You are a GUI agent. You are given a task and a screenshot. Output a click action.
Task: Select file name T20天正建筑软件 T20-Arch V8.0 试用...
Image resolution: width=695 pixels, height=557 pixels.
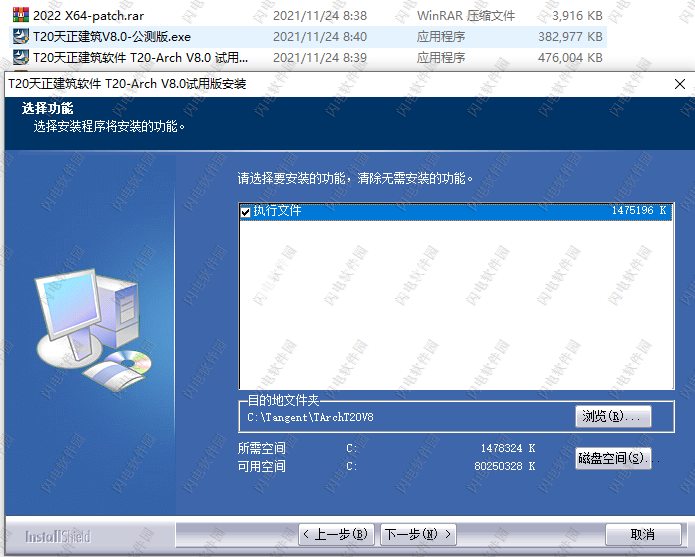point(141,58)
